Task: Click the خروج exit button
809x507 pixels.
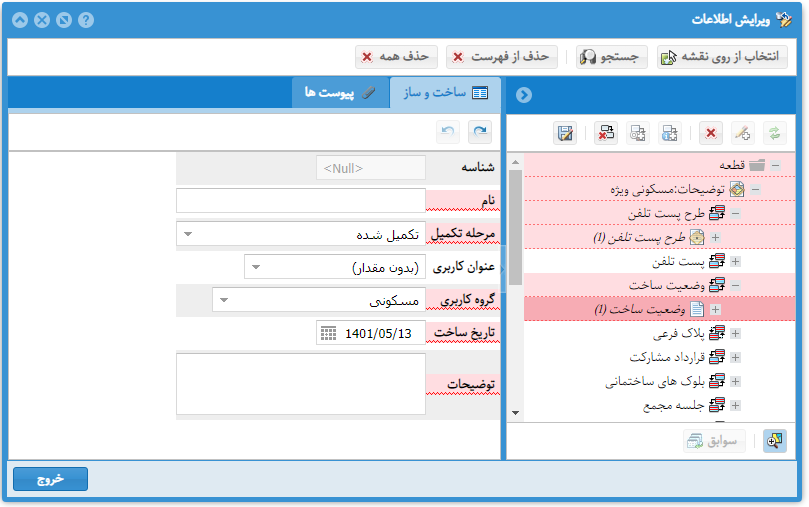Action: pyautogui.click(x=51, y=479)
